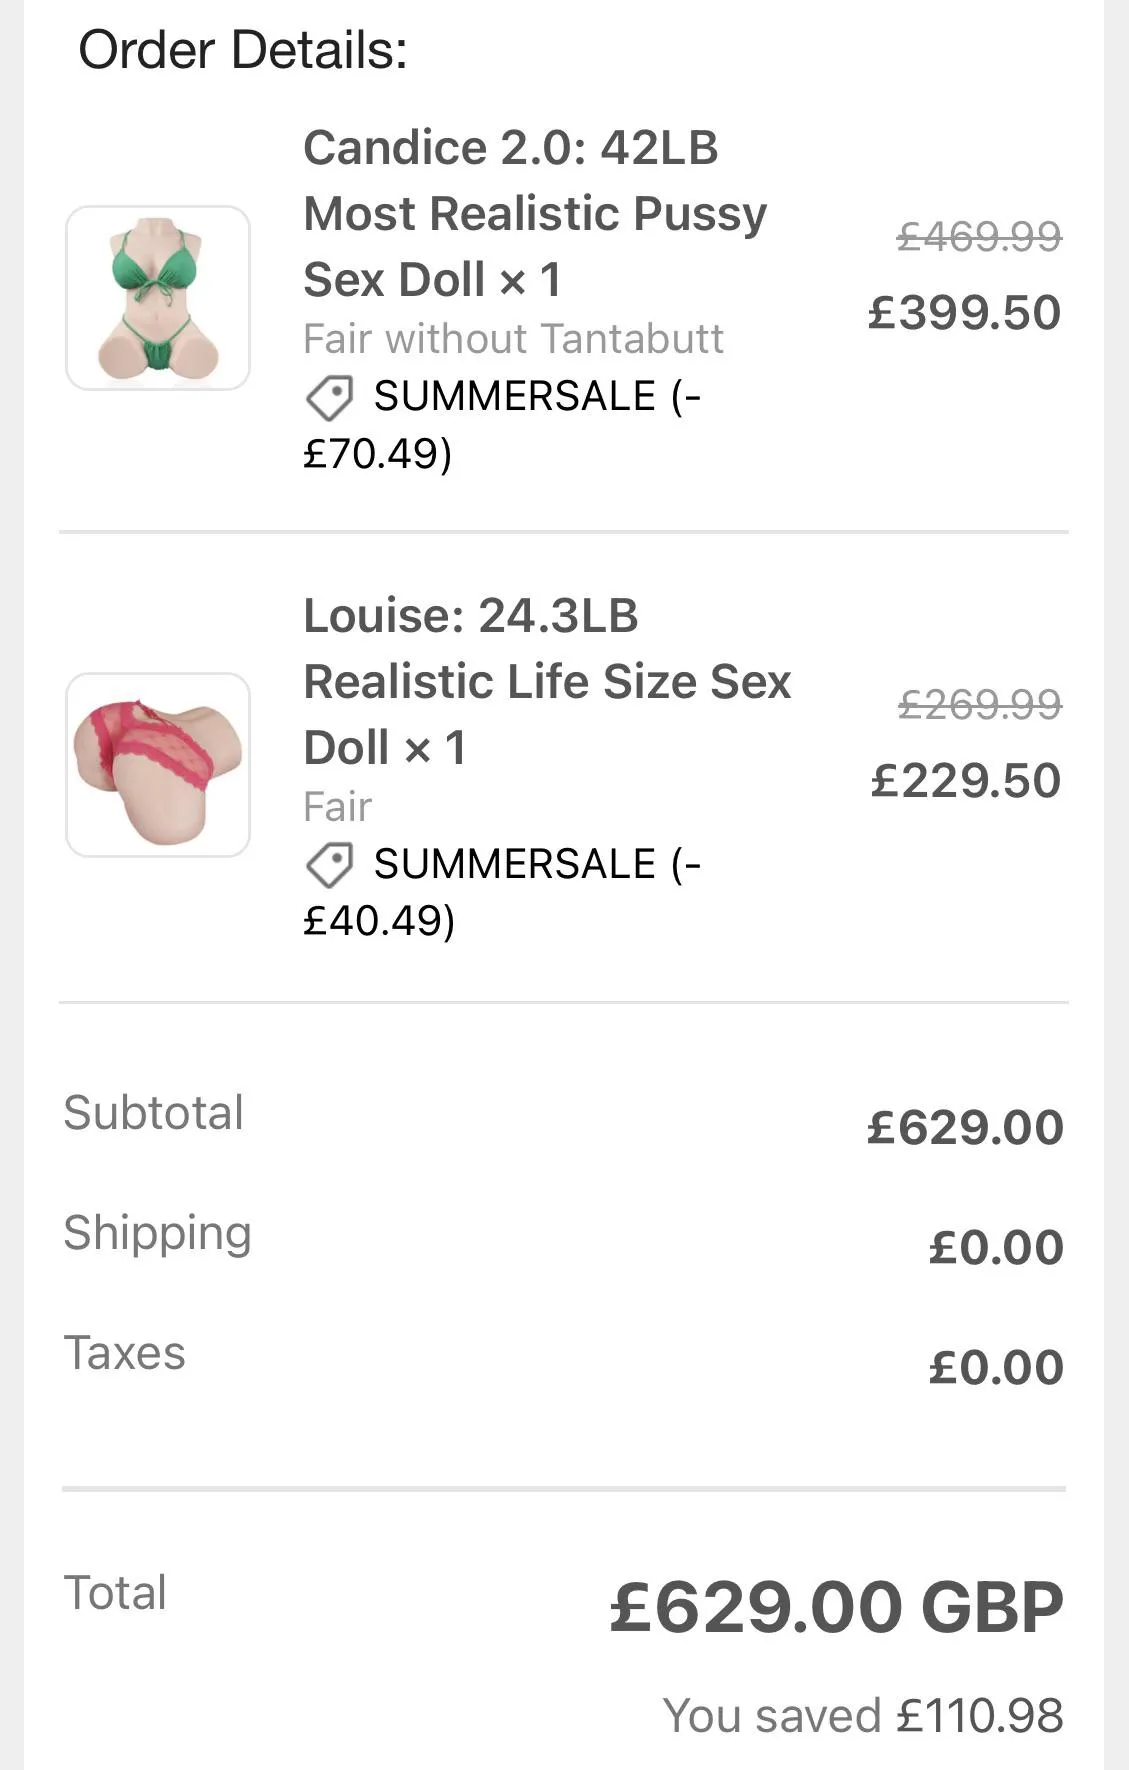This screenshot has height=1770, width=1129.
Task: Click the 'You saved £110.98' text
Action: click(862, 1715)
